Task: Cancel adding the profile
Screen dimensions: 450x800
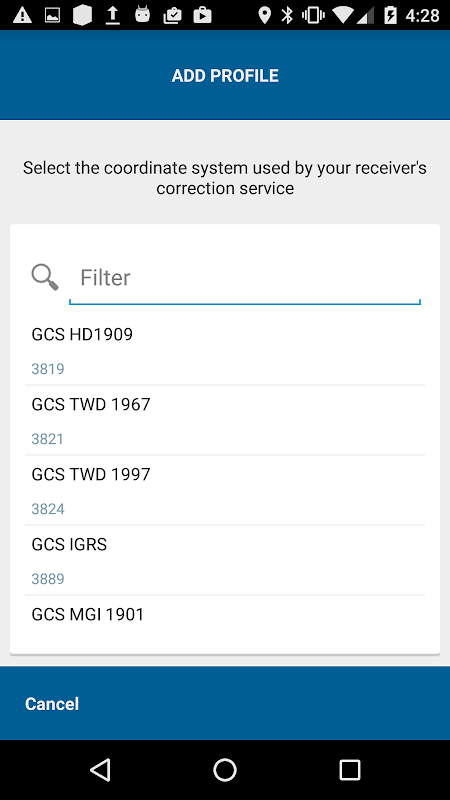Action: click(x=52, y=704)
